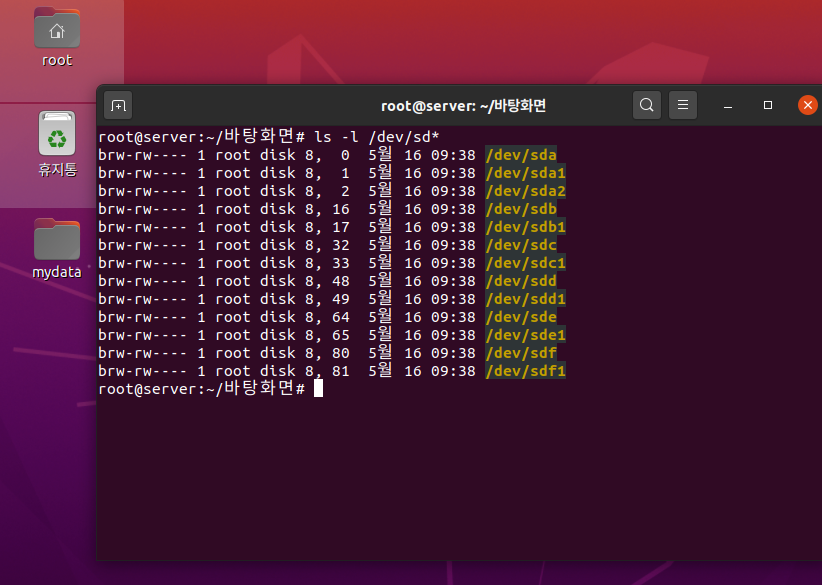Screen dimensions: 822x585
Task: Click the /dev/sdc entry
Action: [x=521, y=245]
